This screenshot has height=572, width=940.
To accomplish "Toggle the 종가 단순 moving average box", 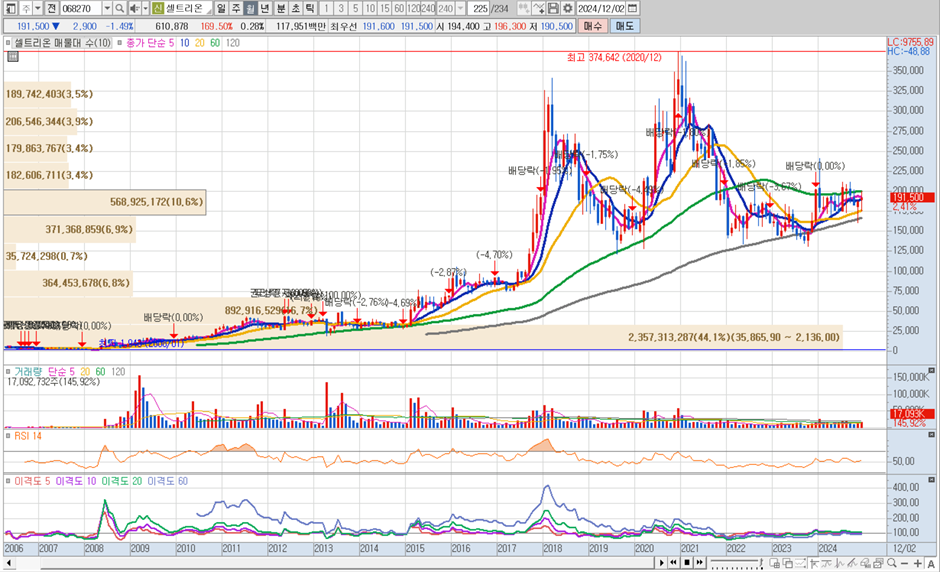I will pyautogui.click(x=119, y=44).
